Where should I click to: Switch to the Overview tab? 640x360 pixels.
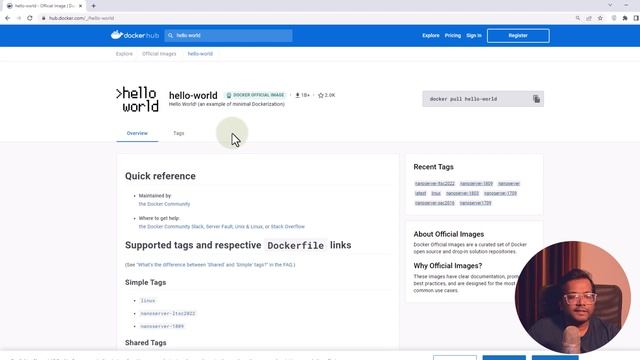[137, 133]
